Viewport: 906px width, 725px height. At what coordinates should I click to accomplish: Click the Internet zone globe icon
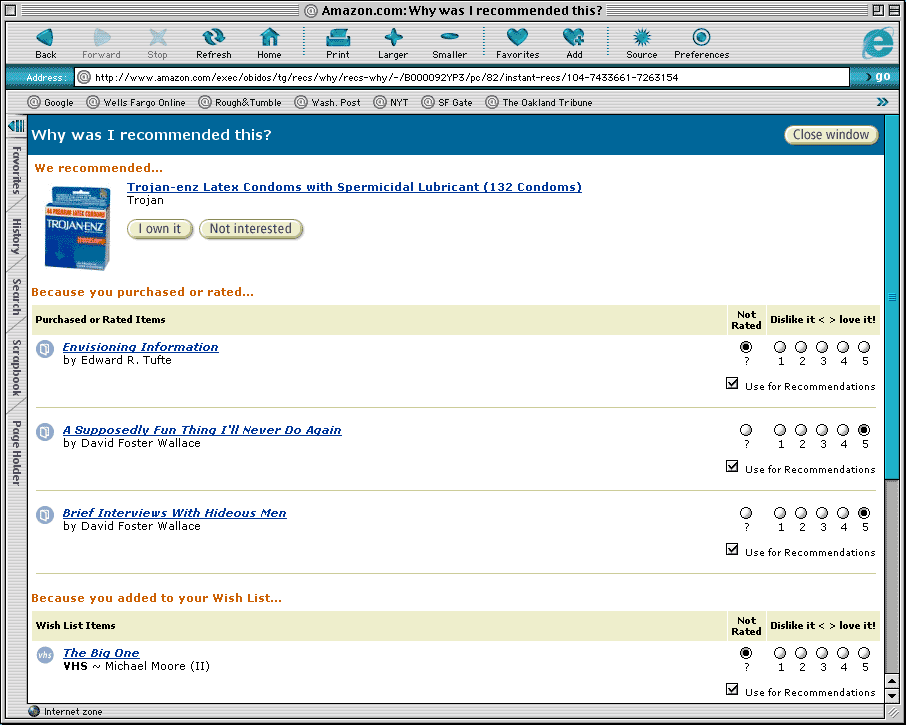34,711
